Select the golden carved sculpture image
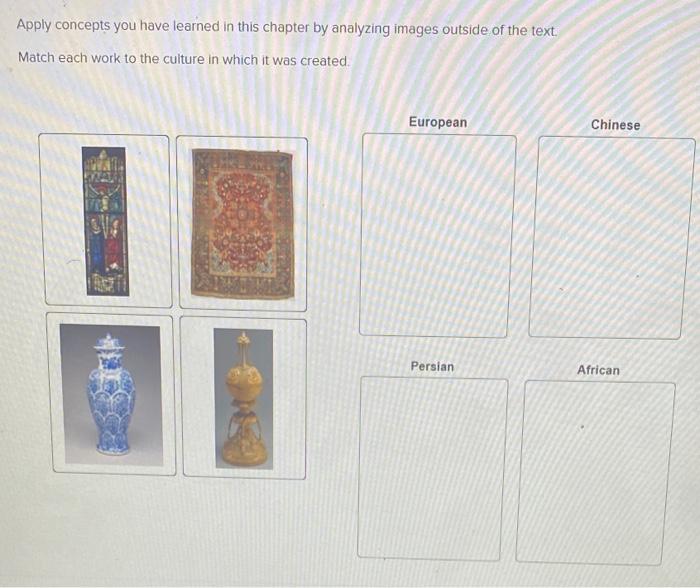This screenshot has height=588, width=700. pos(244,399)
